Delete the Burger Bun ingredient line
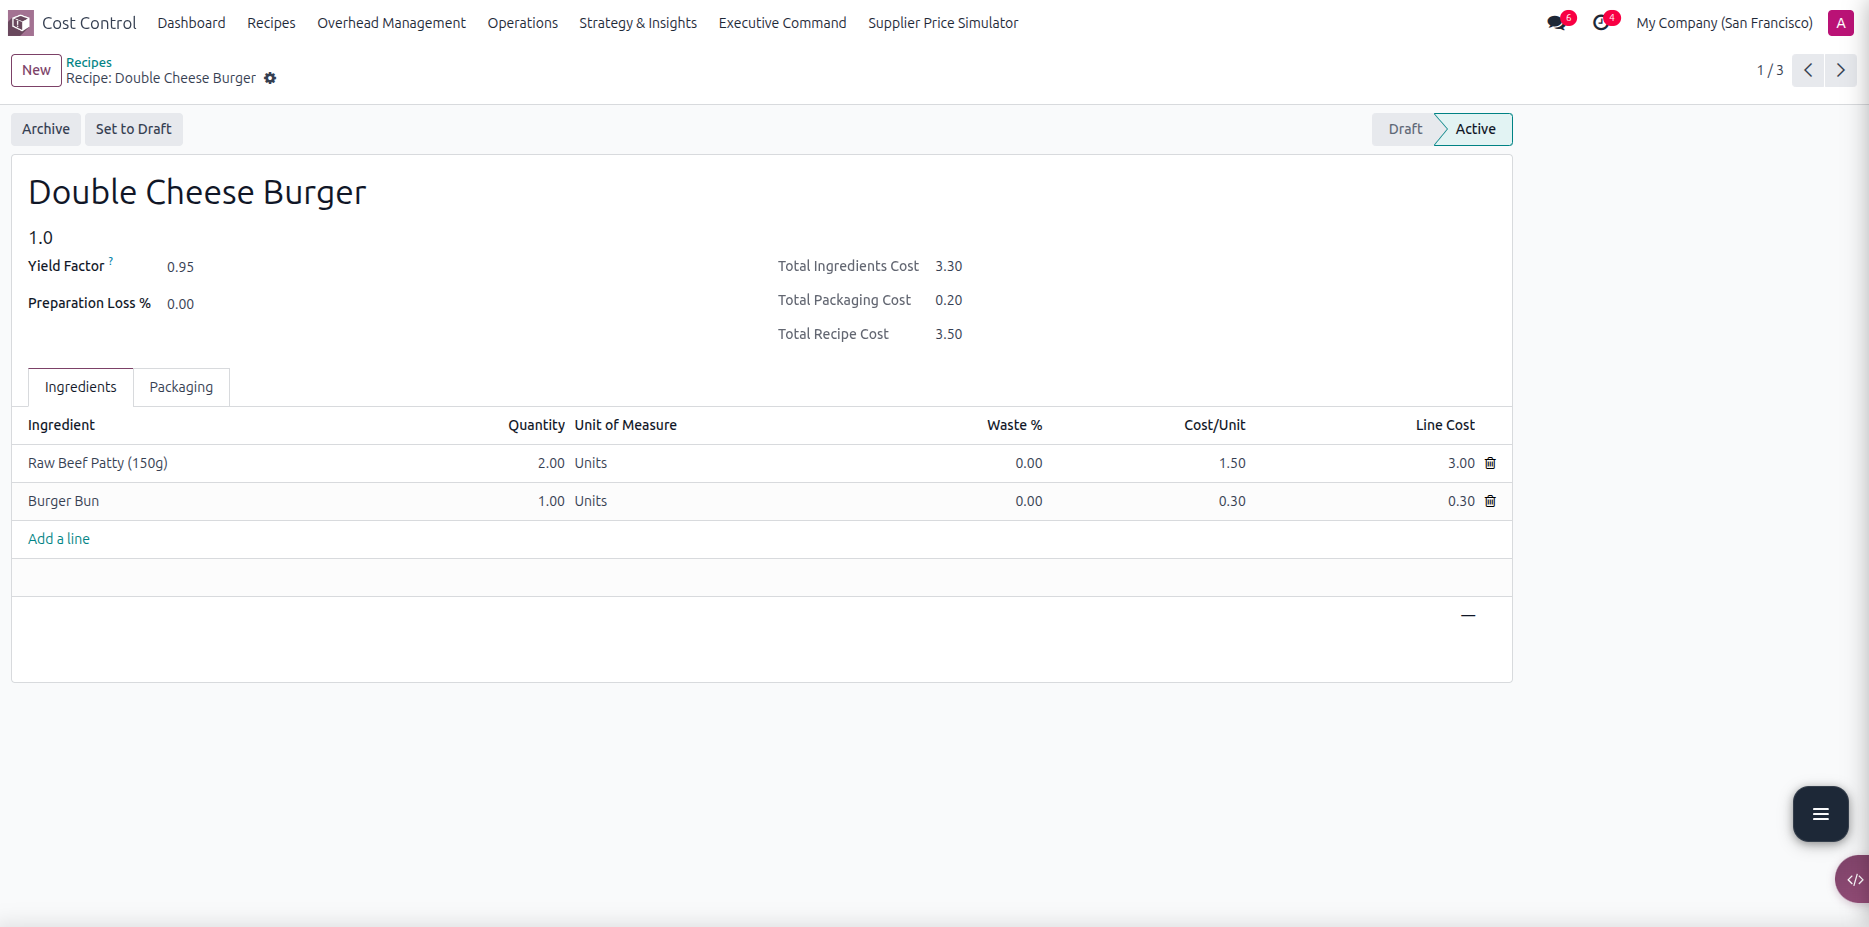 (x=1490, y=501)
